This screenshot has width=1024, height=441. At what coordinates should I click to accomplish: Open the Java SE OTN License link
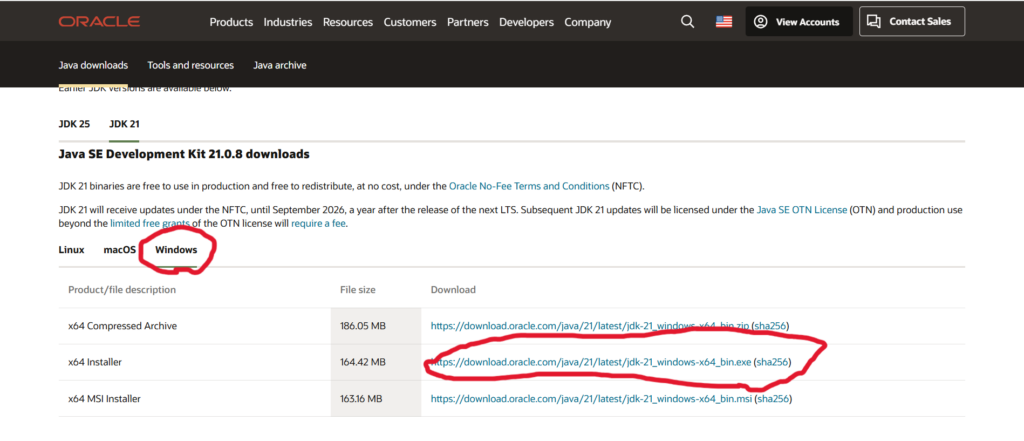click(x=801, y=209)
